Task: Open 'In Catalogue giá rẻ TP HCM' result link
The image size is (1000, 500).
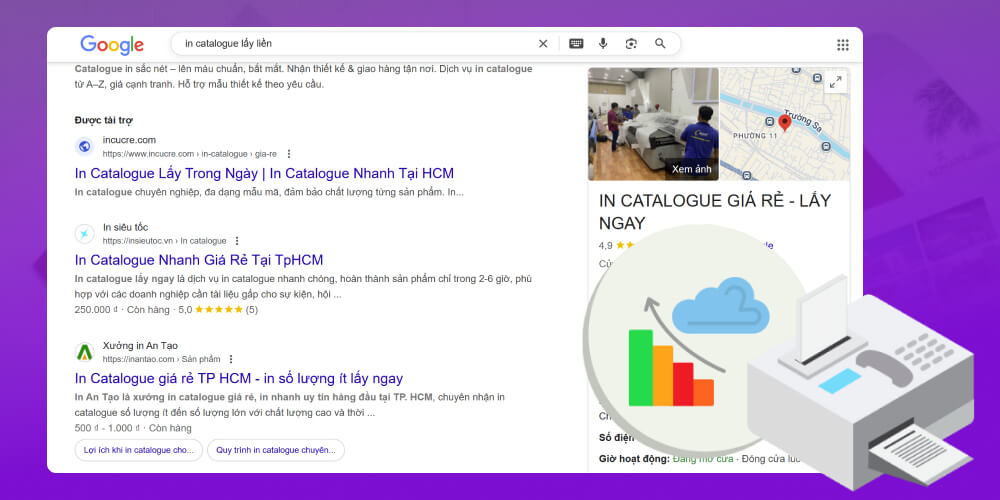Action: (x=239, y=378)
